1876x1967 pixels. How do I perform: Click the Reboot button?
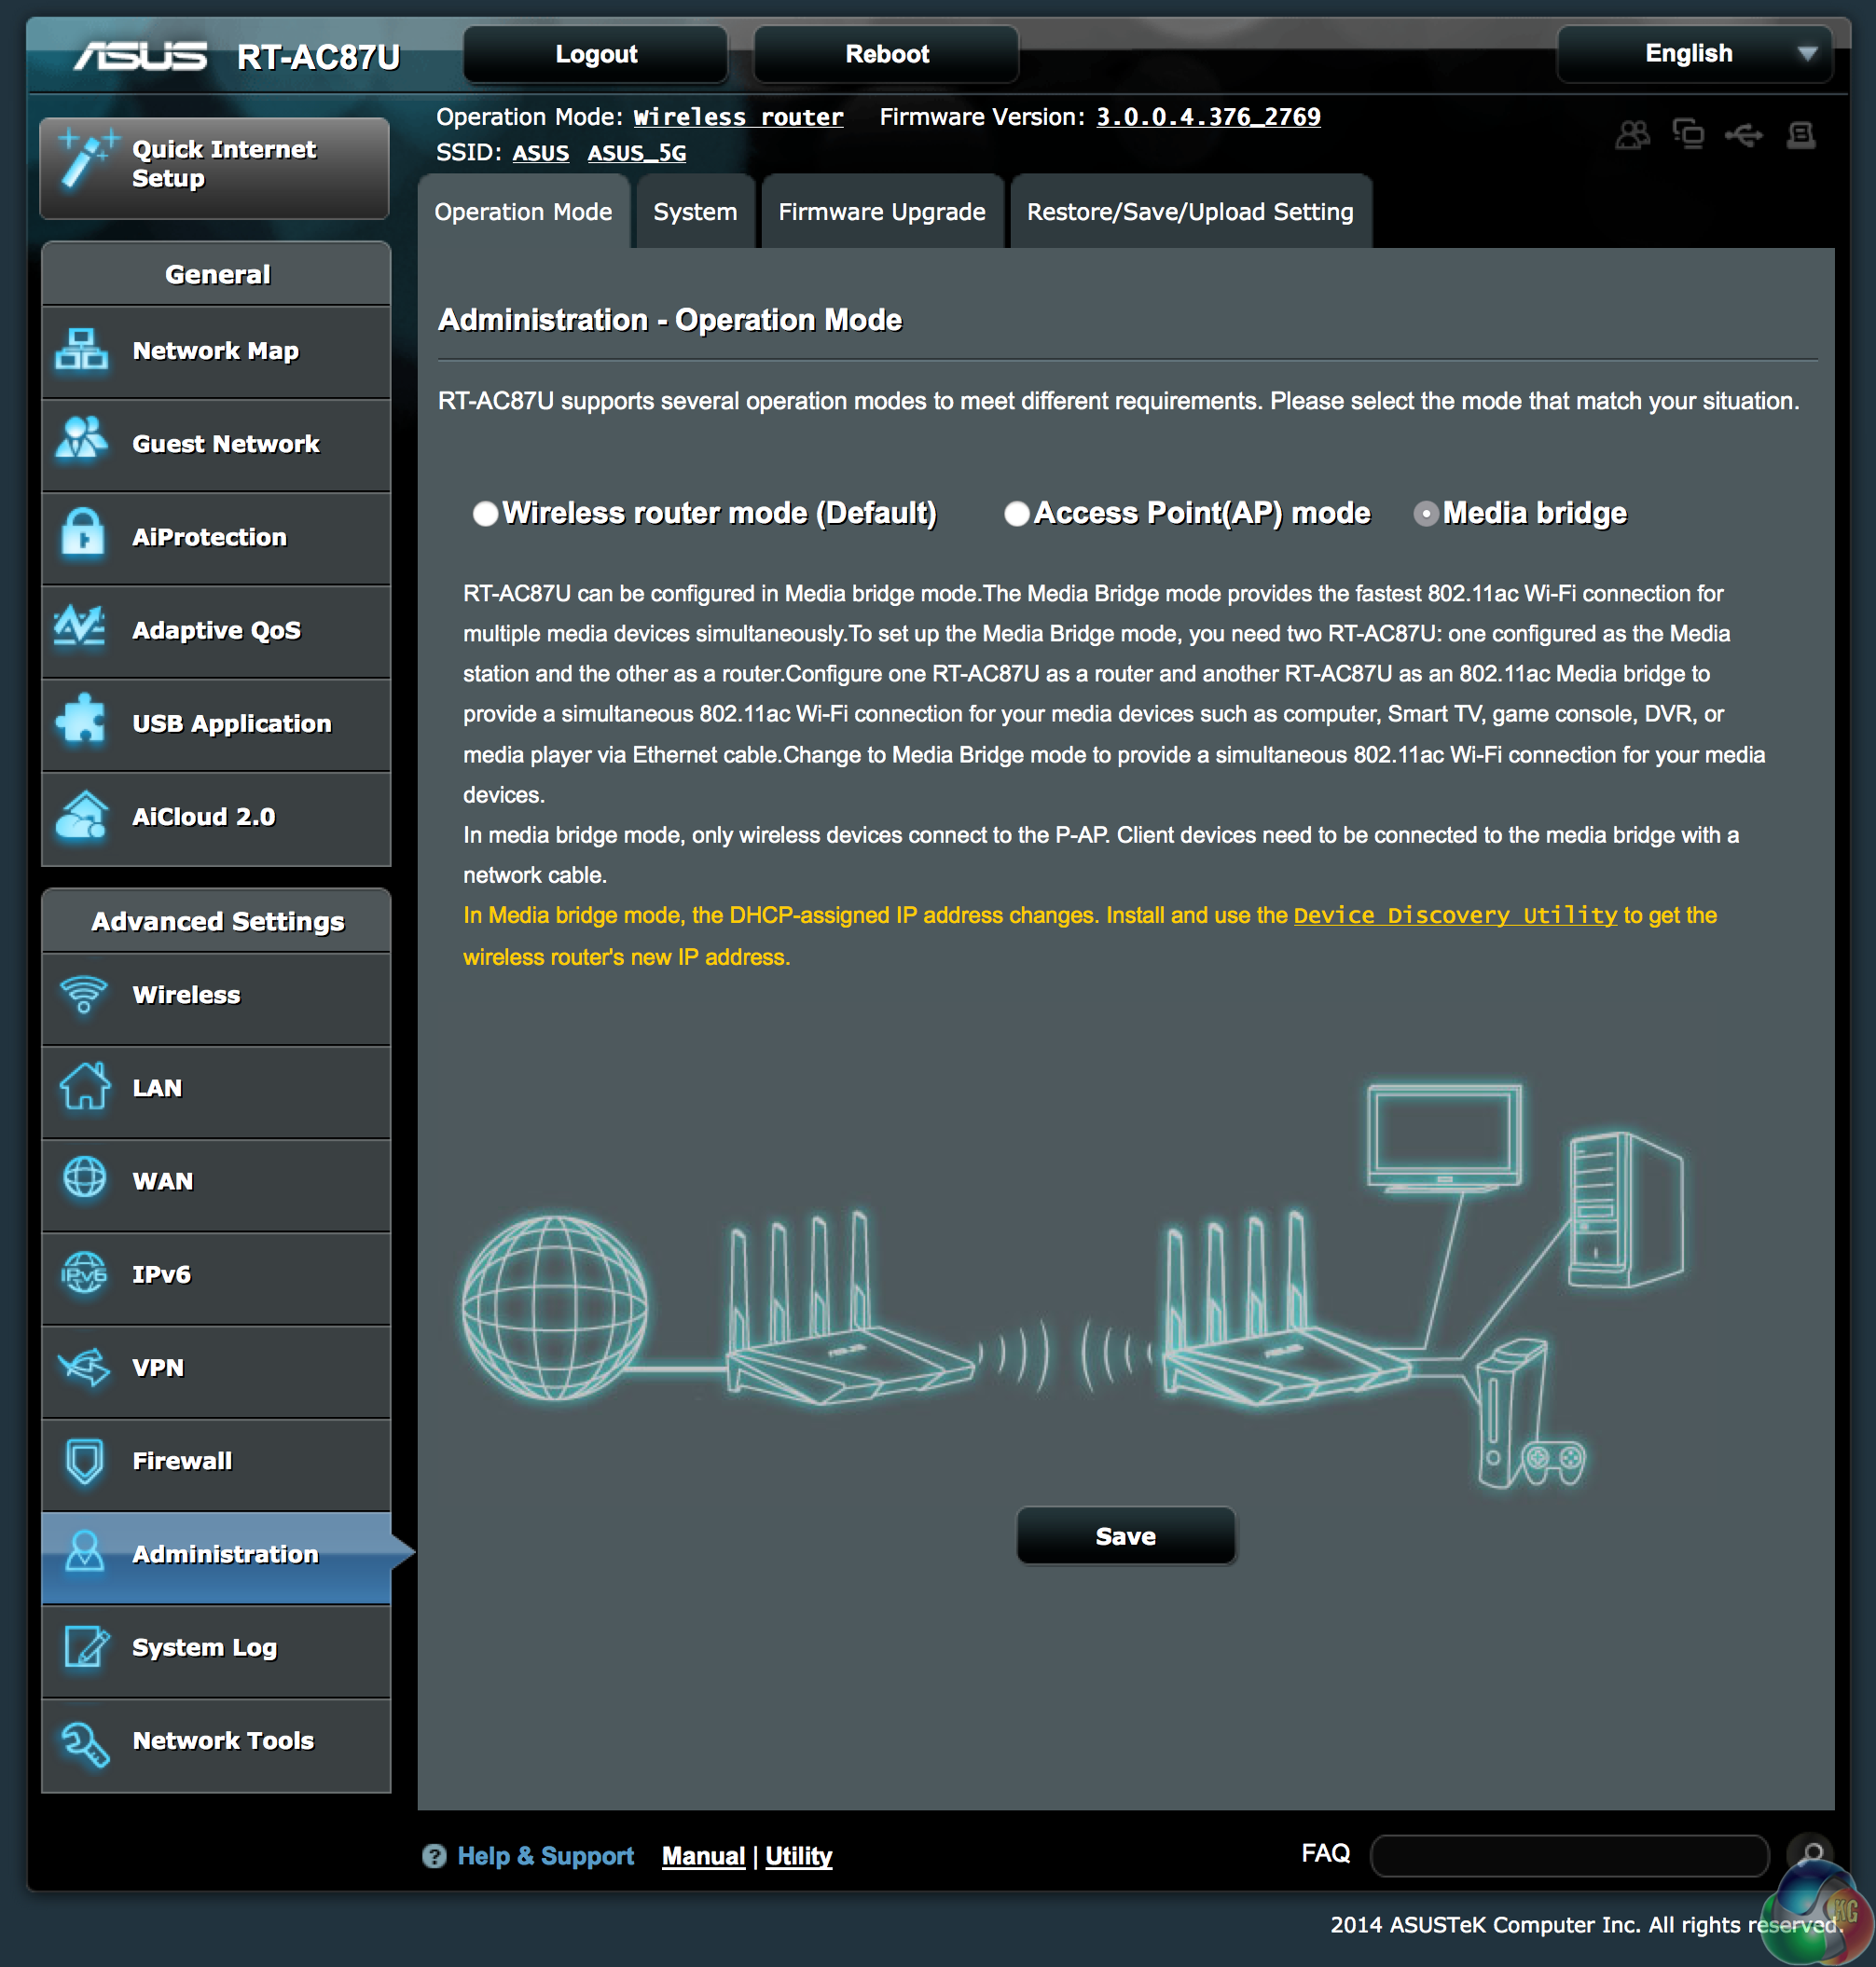pos(886,54)
